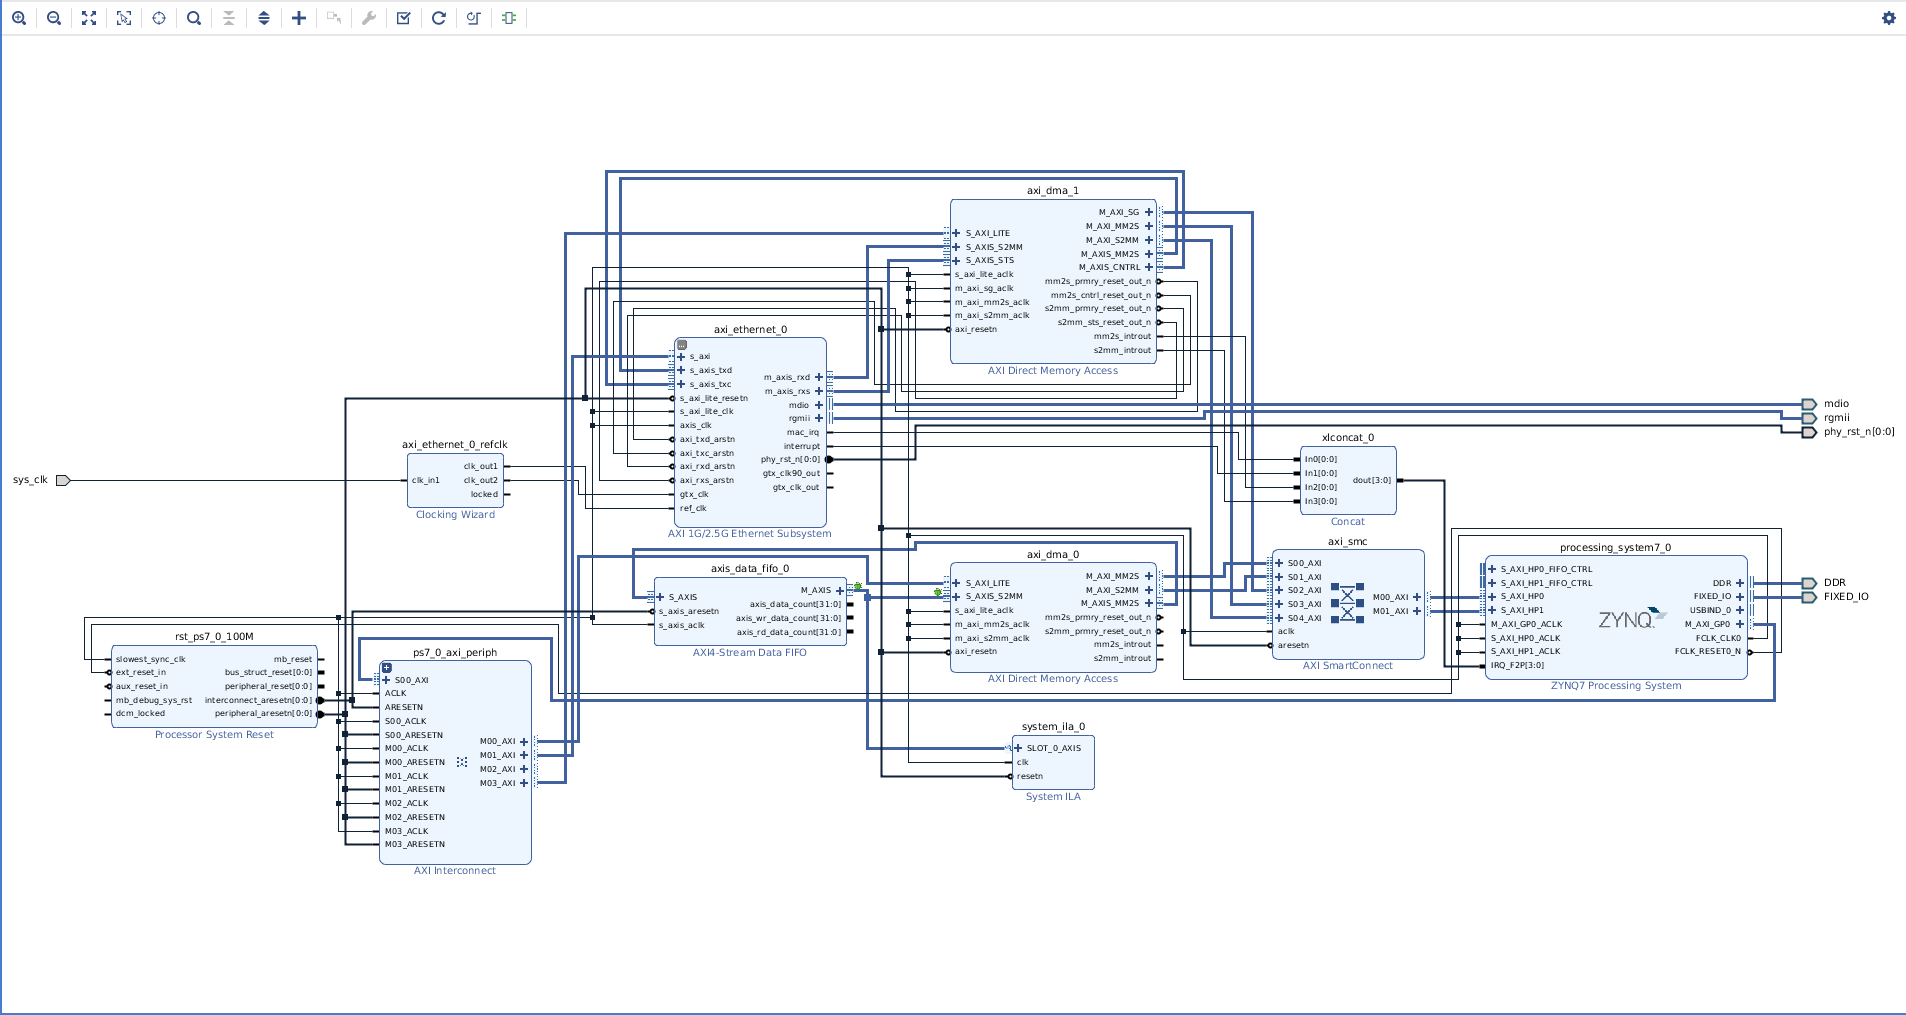Validate the design with the checkmark icon
This screenshot has height=1015, width=1906.
pos(404,17)
